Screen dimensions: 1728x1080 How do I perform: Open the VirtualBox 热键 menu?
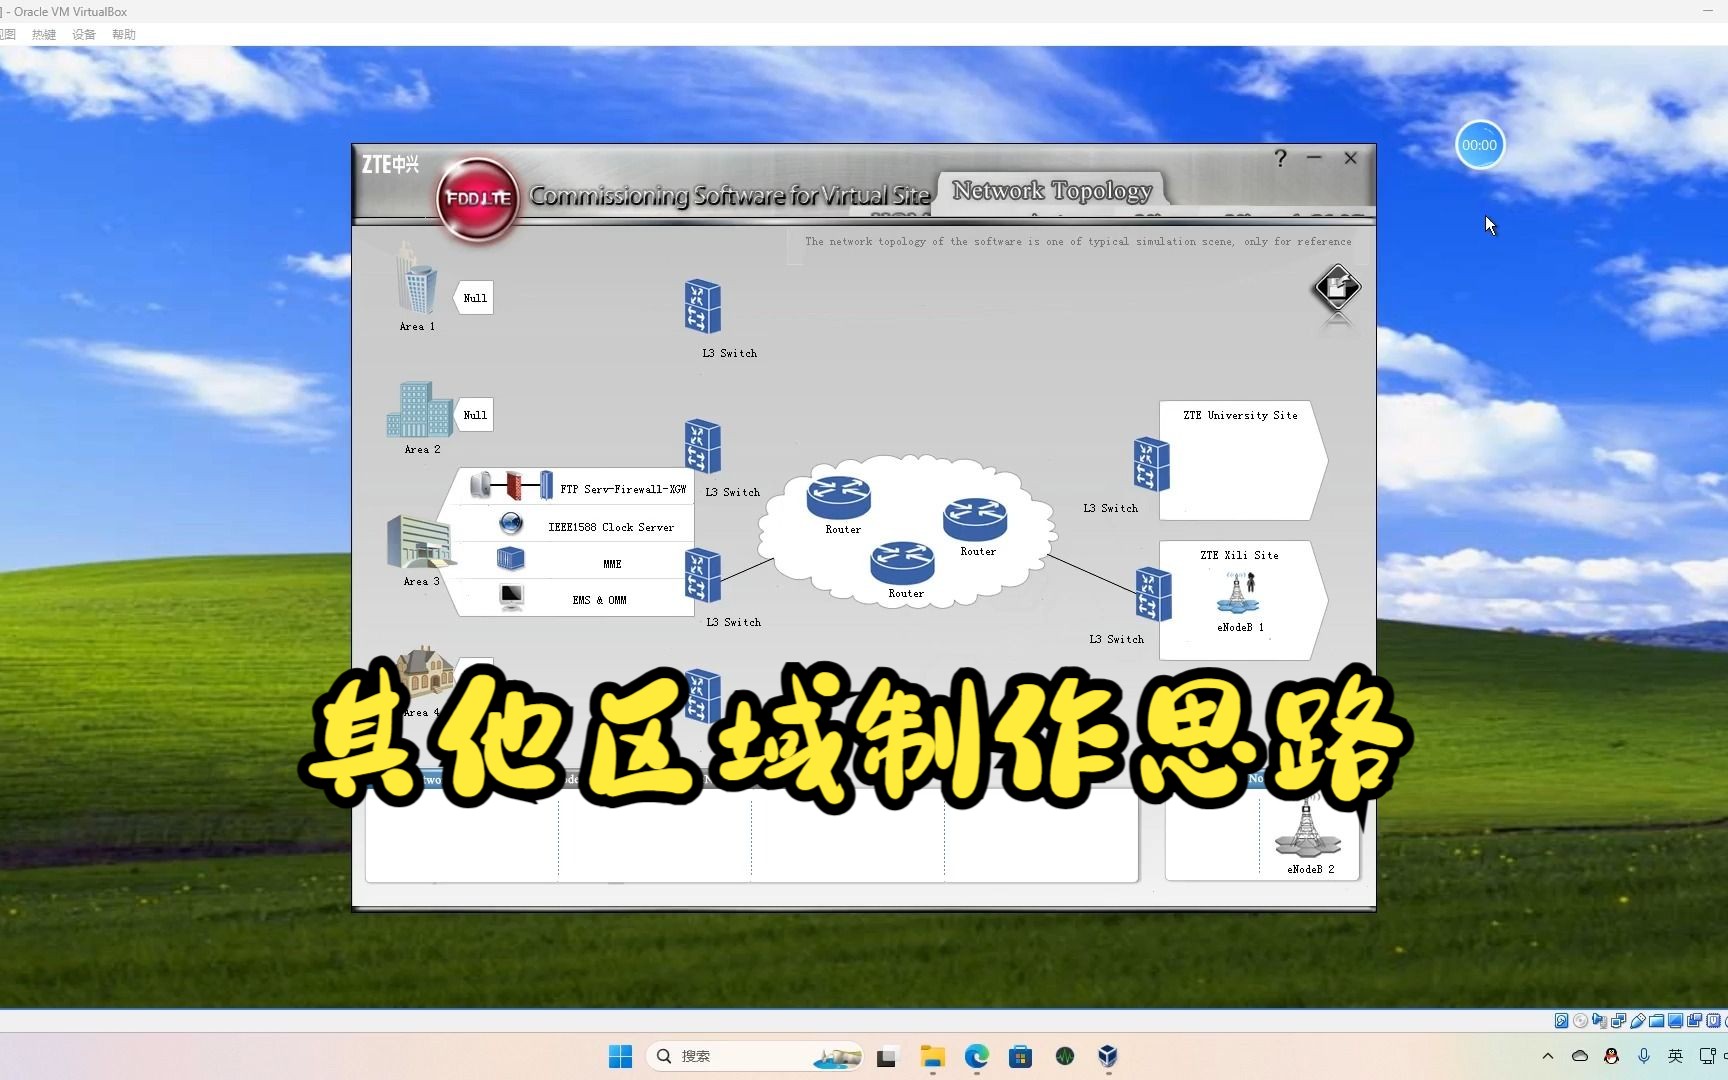click(44, 34)
